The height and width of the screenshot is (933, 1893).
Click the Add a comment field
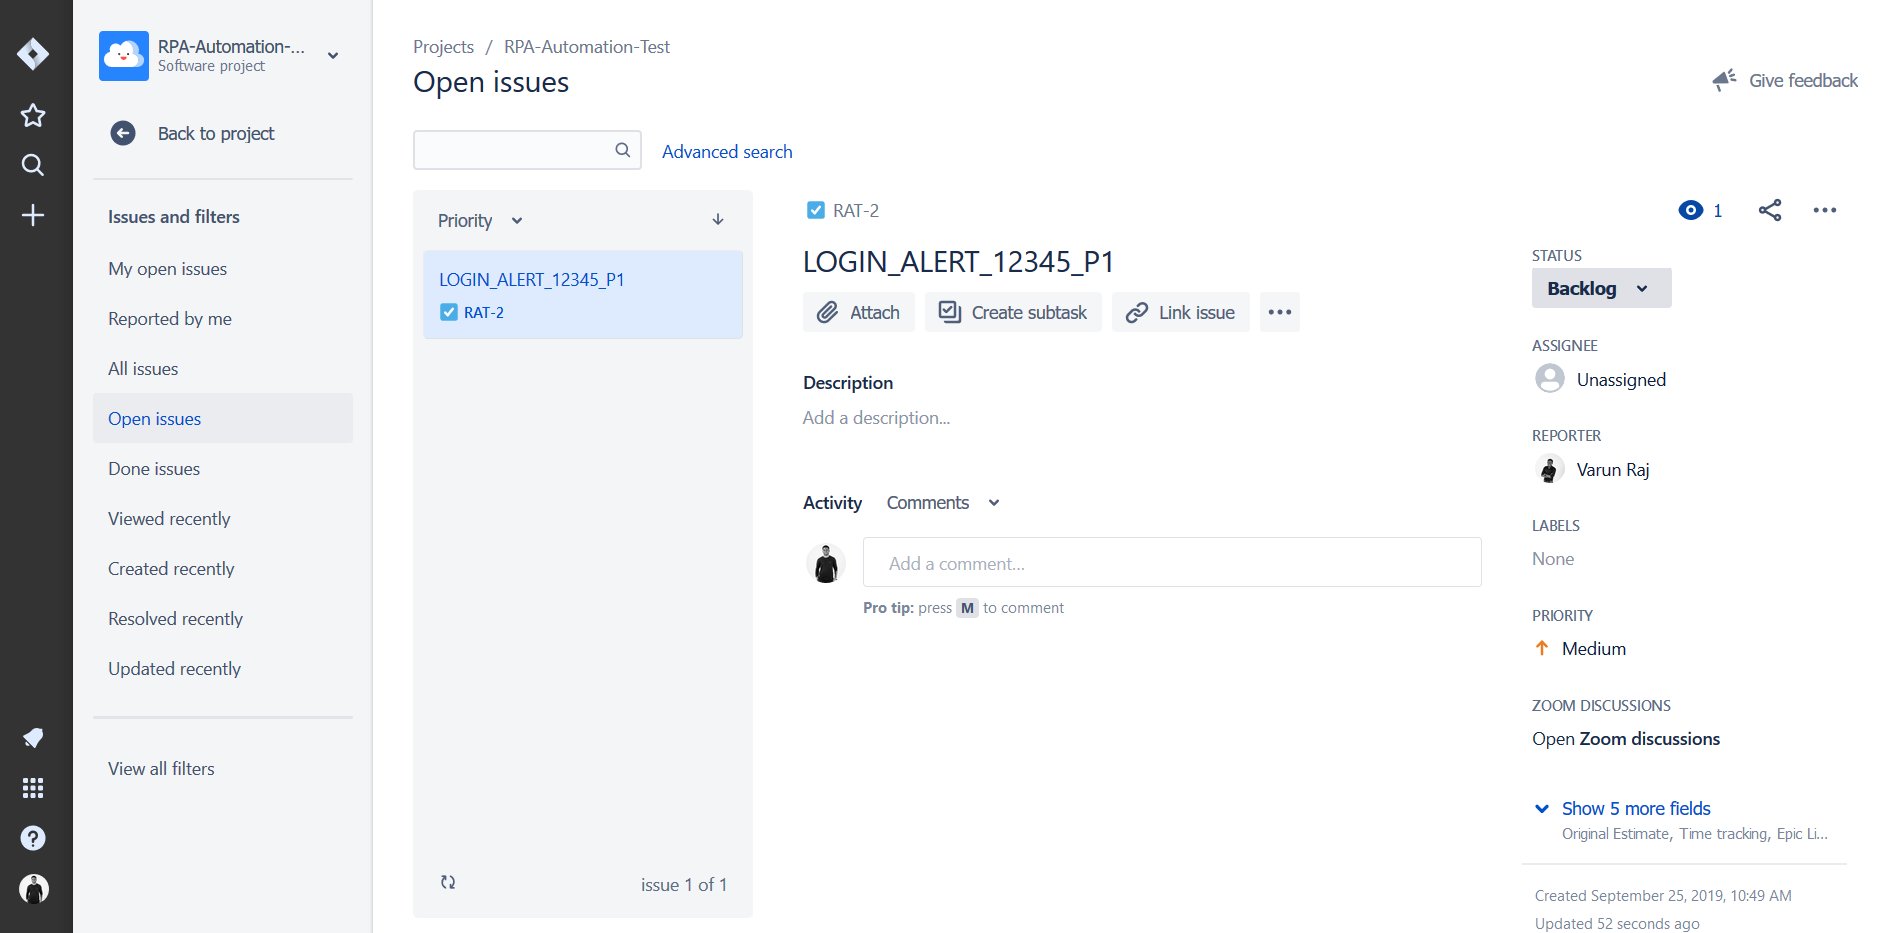click(x=1171, y=563)
